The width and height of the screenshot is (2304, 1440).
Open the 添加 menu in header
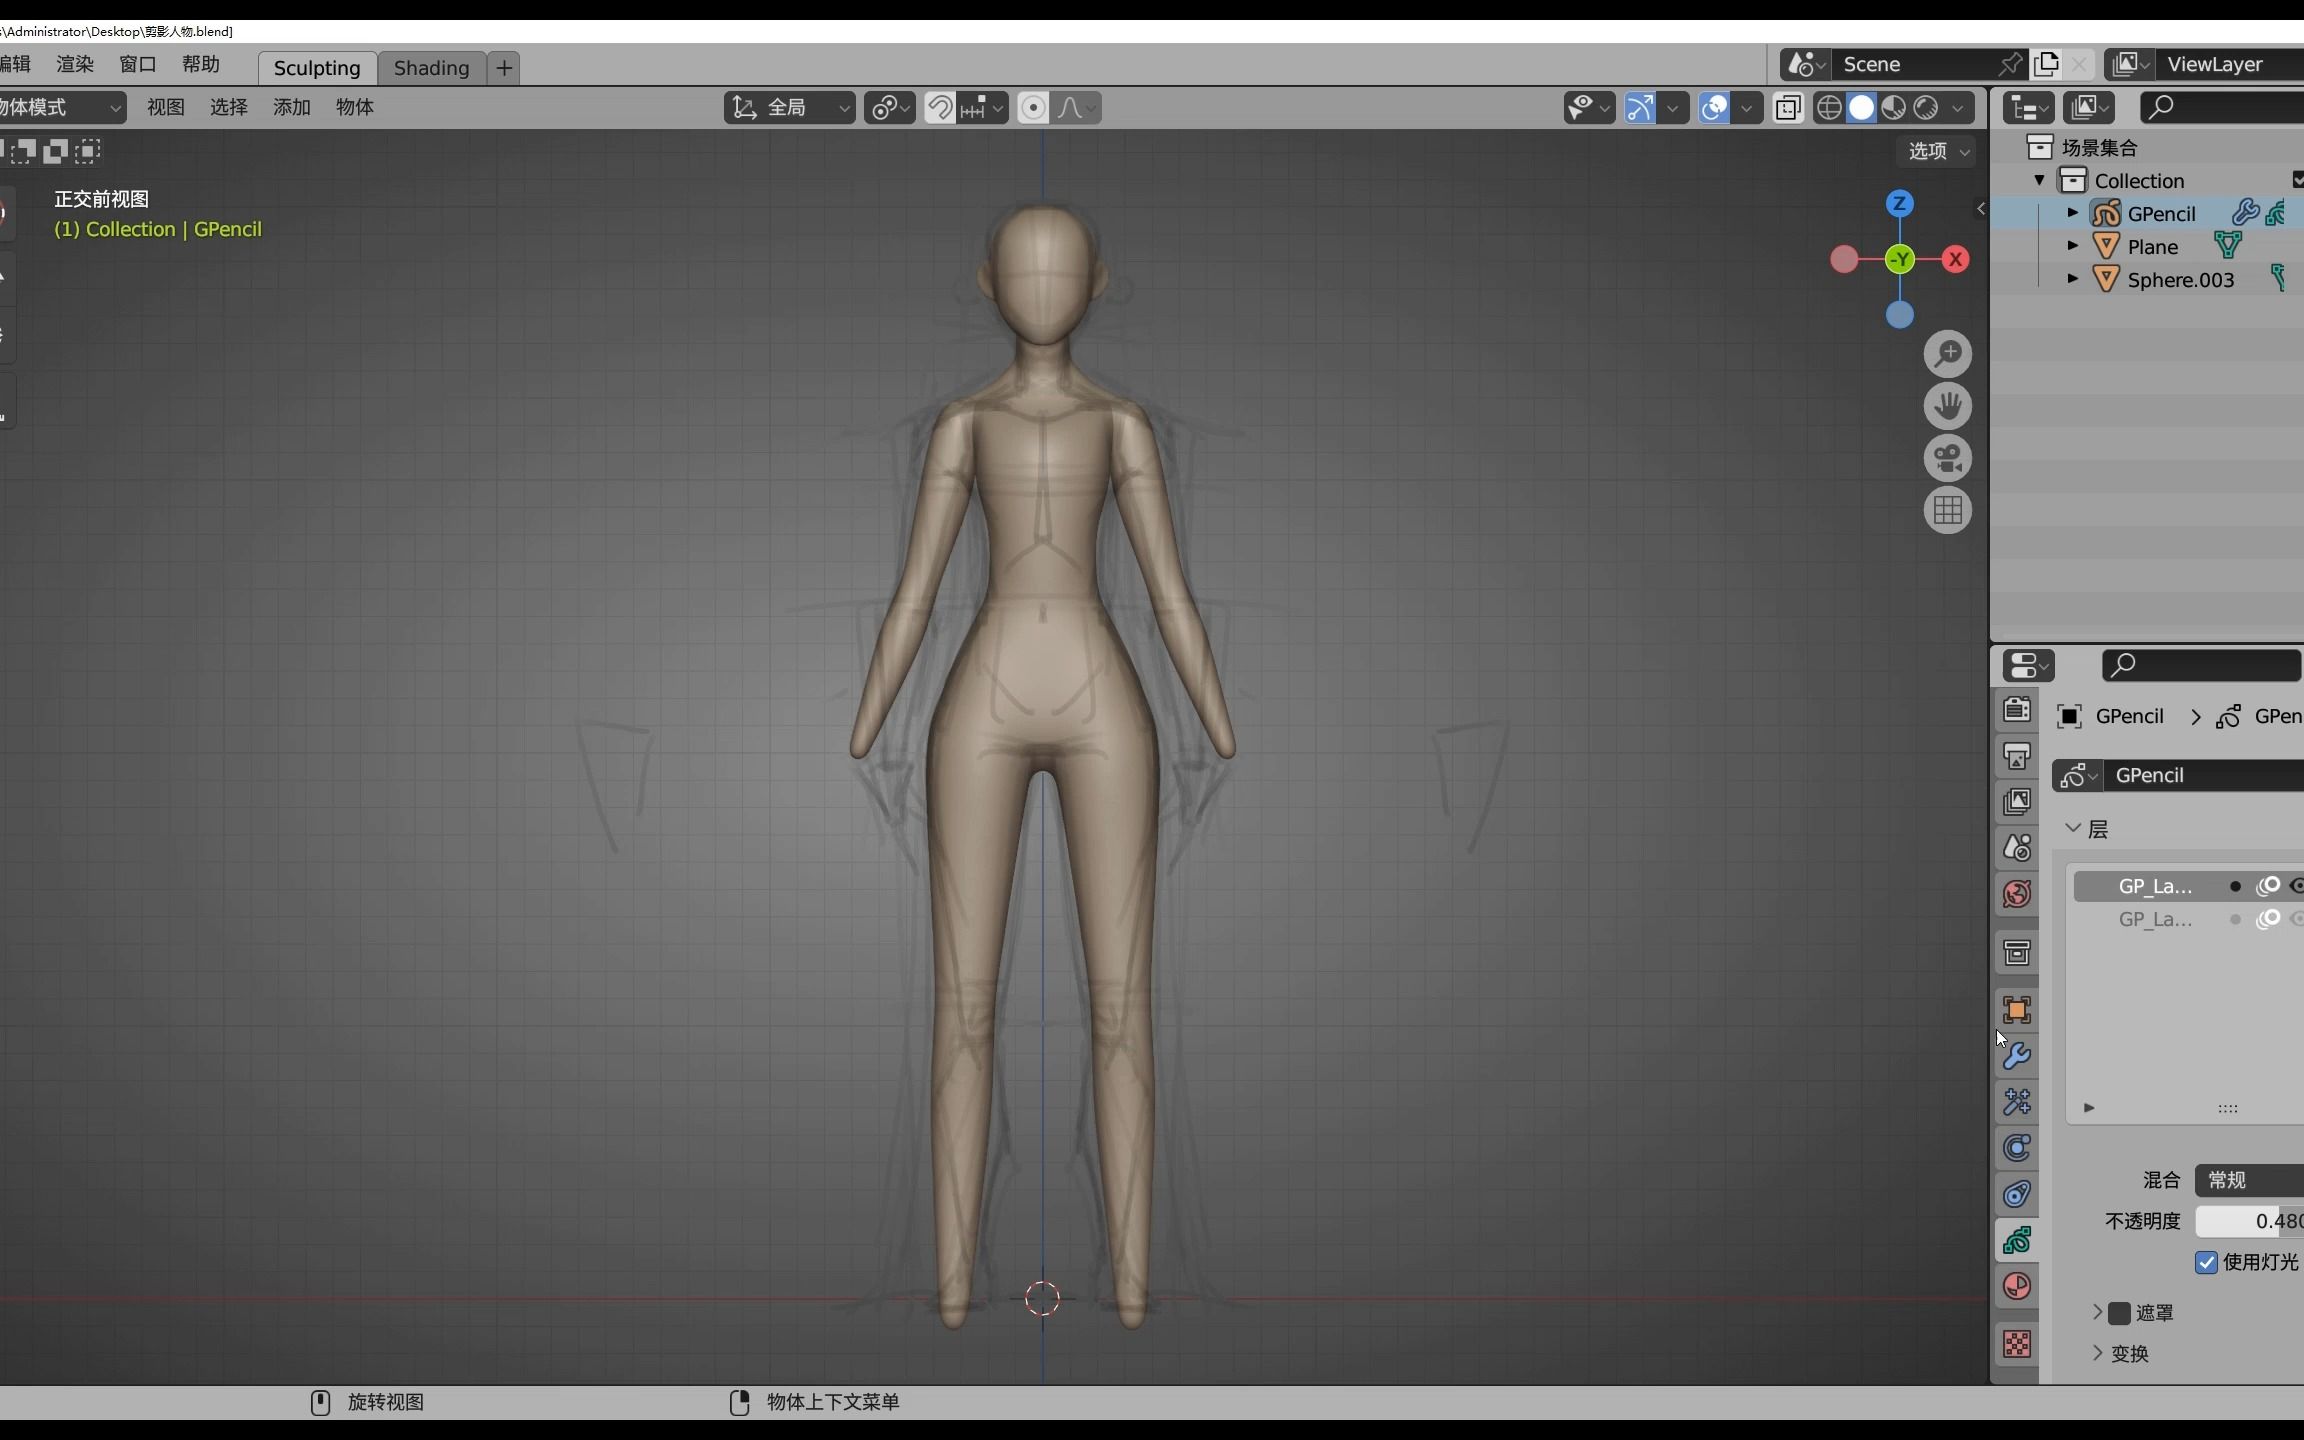290,106
